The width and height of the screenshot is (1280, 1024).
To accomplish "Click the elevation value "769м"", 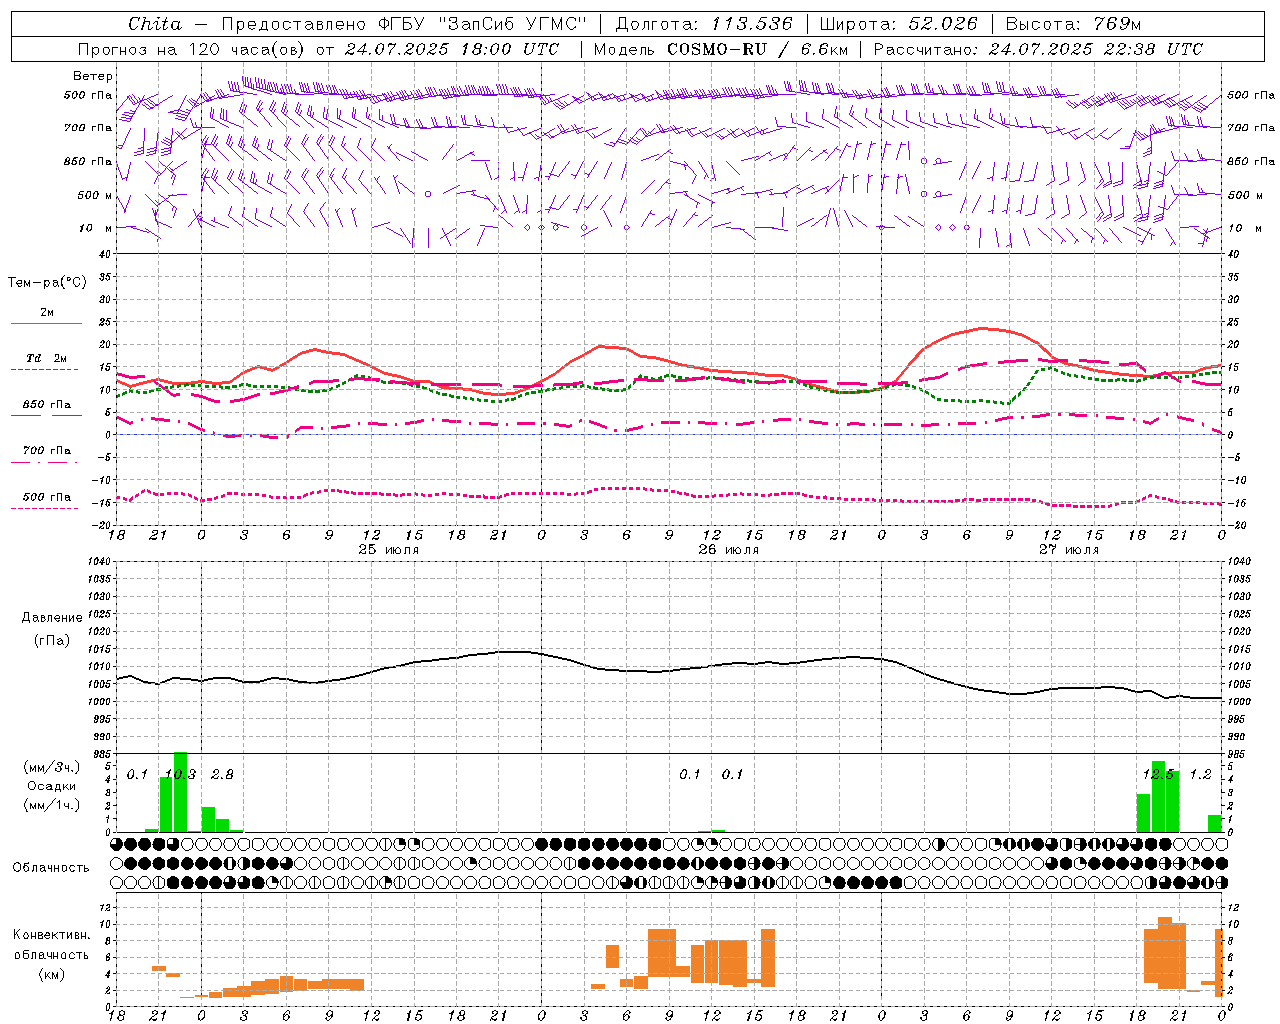I will 1118,24.
